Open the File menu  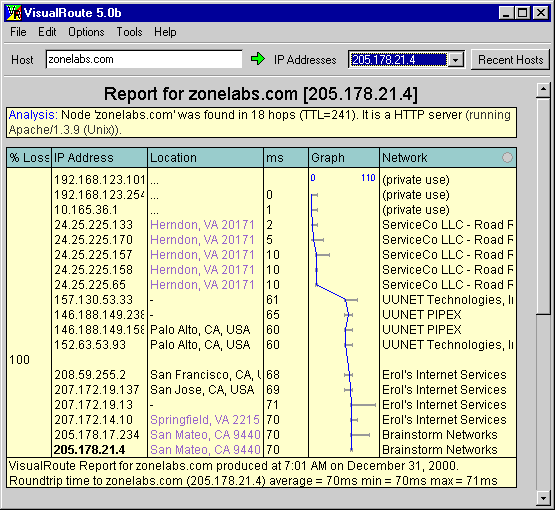point(18,32)
